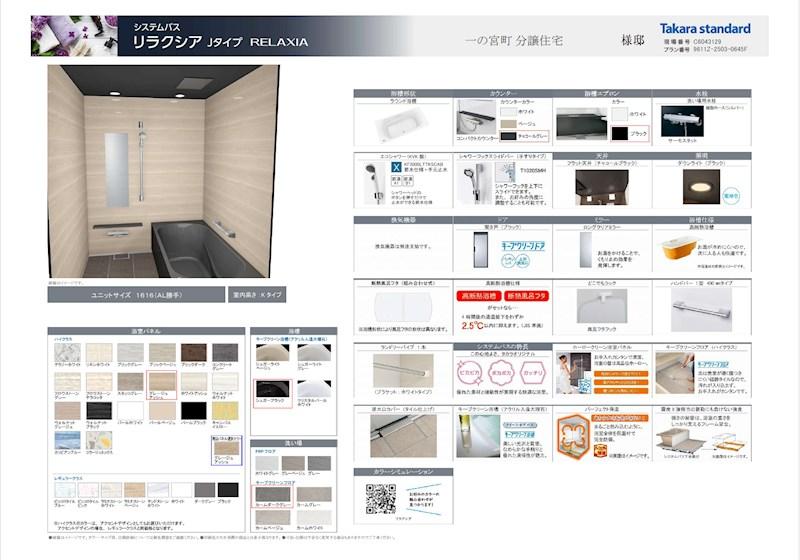
Task: Click the round bathtub shape image
Action: click(x=403, y=125)
